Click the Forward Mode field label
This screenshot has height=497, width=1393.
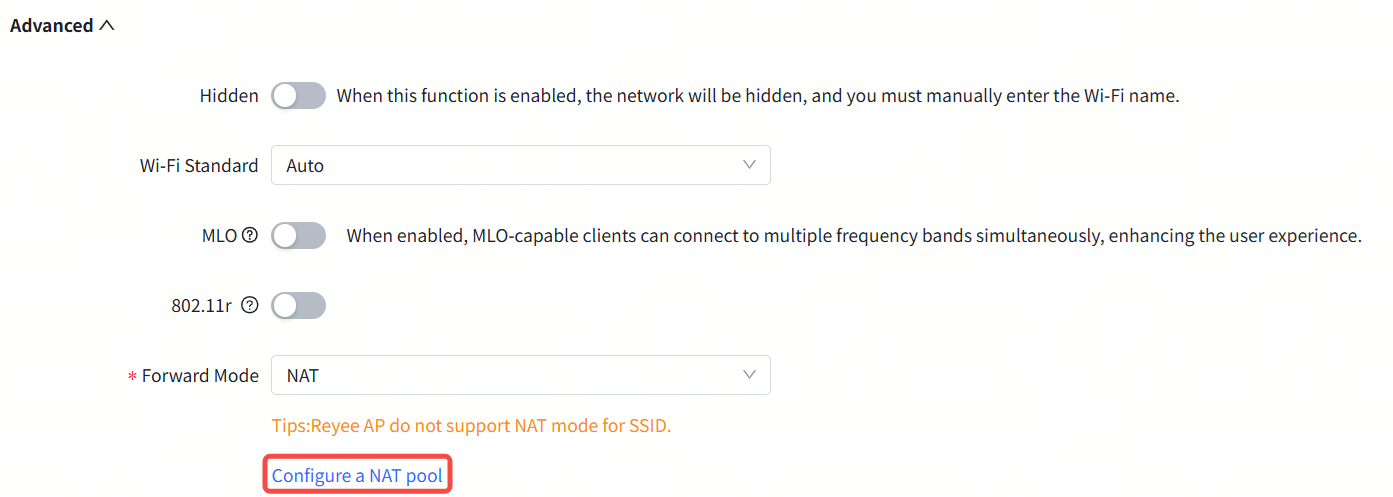click(200, 376)
